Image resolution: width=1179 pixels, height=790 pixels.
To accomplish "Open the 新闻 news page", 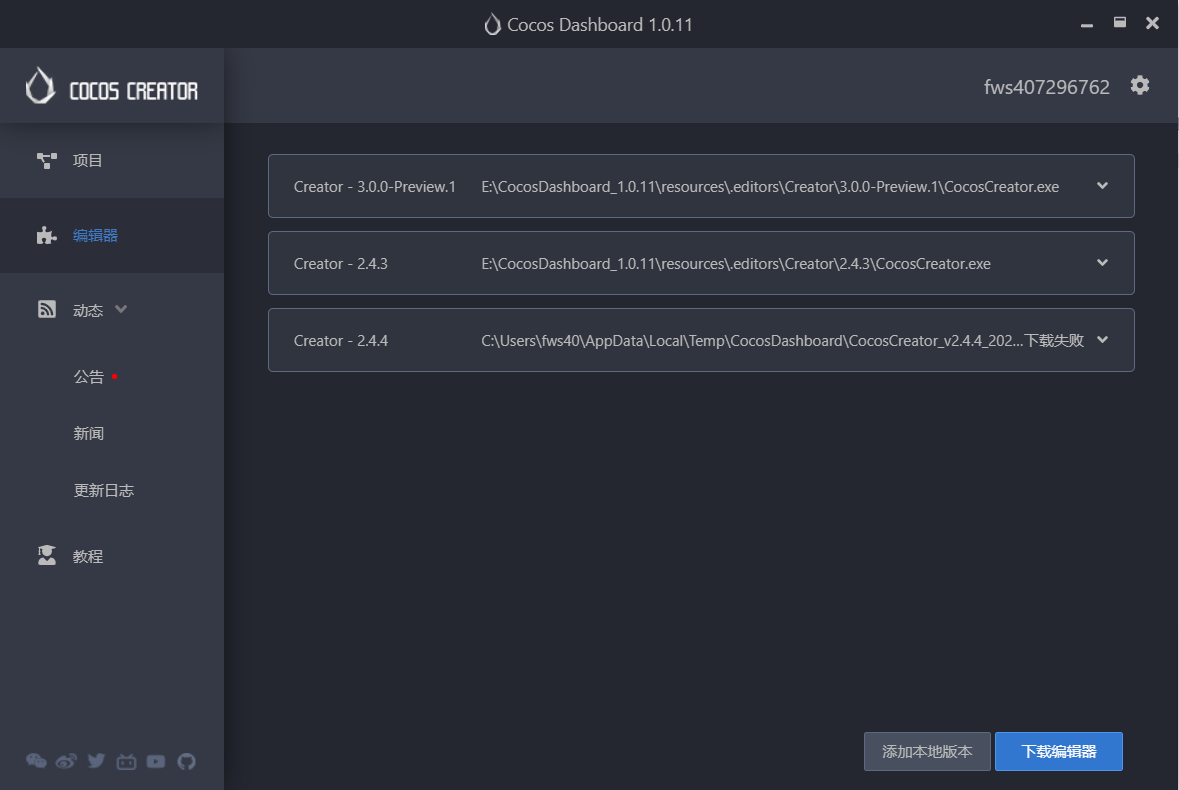I will click(x=89, y=434).
